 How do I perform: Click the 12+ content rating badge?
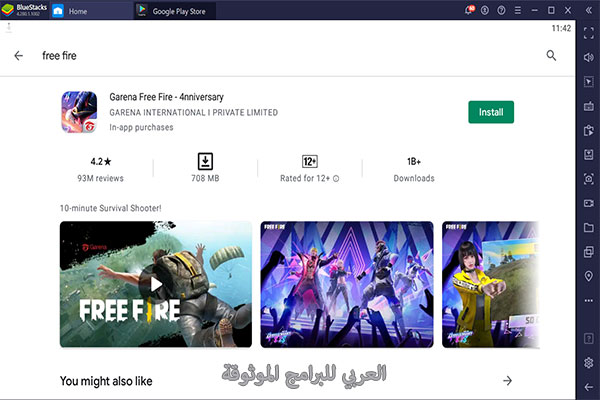click(x=310, y=162)
